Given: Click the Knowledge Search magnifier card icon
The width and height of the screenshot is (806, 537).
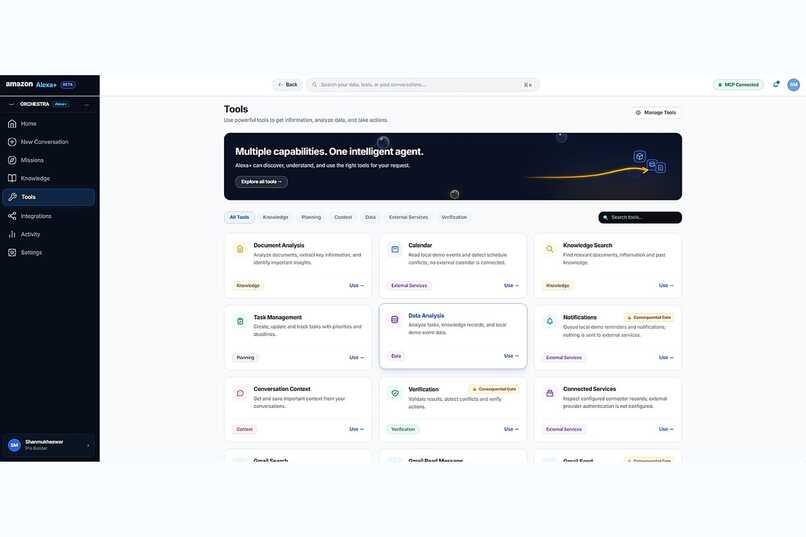Looking at the screenshot, I should point(549,249).
